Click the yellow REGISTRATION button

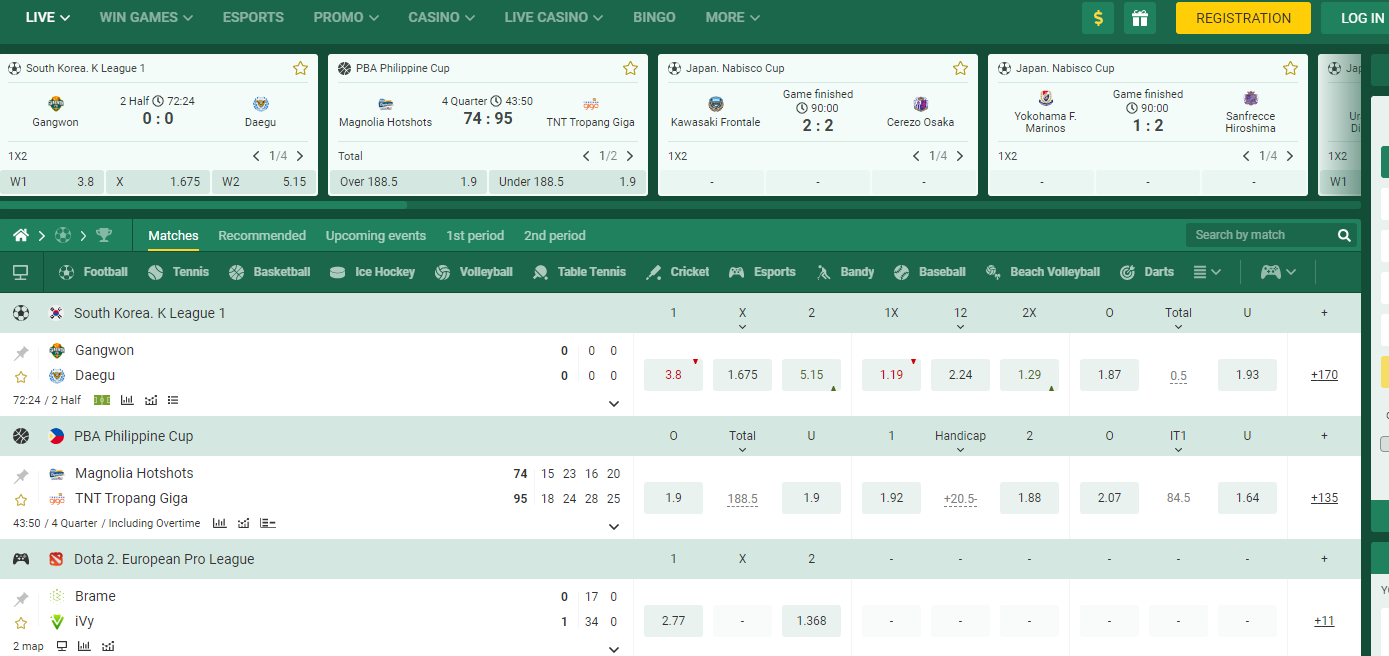[x=1243, y=18]
